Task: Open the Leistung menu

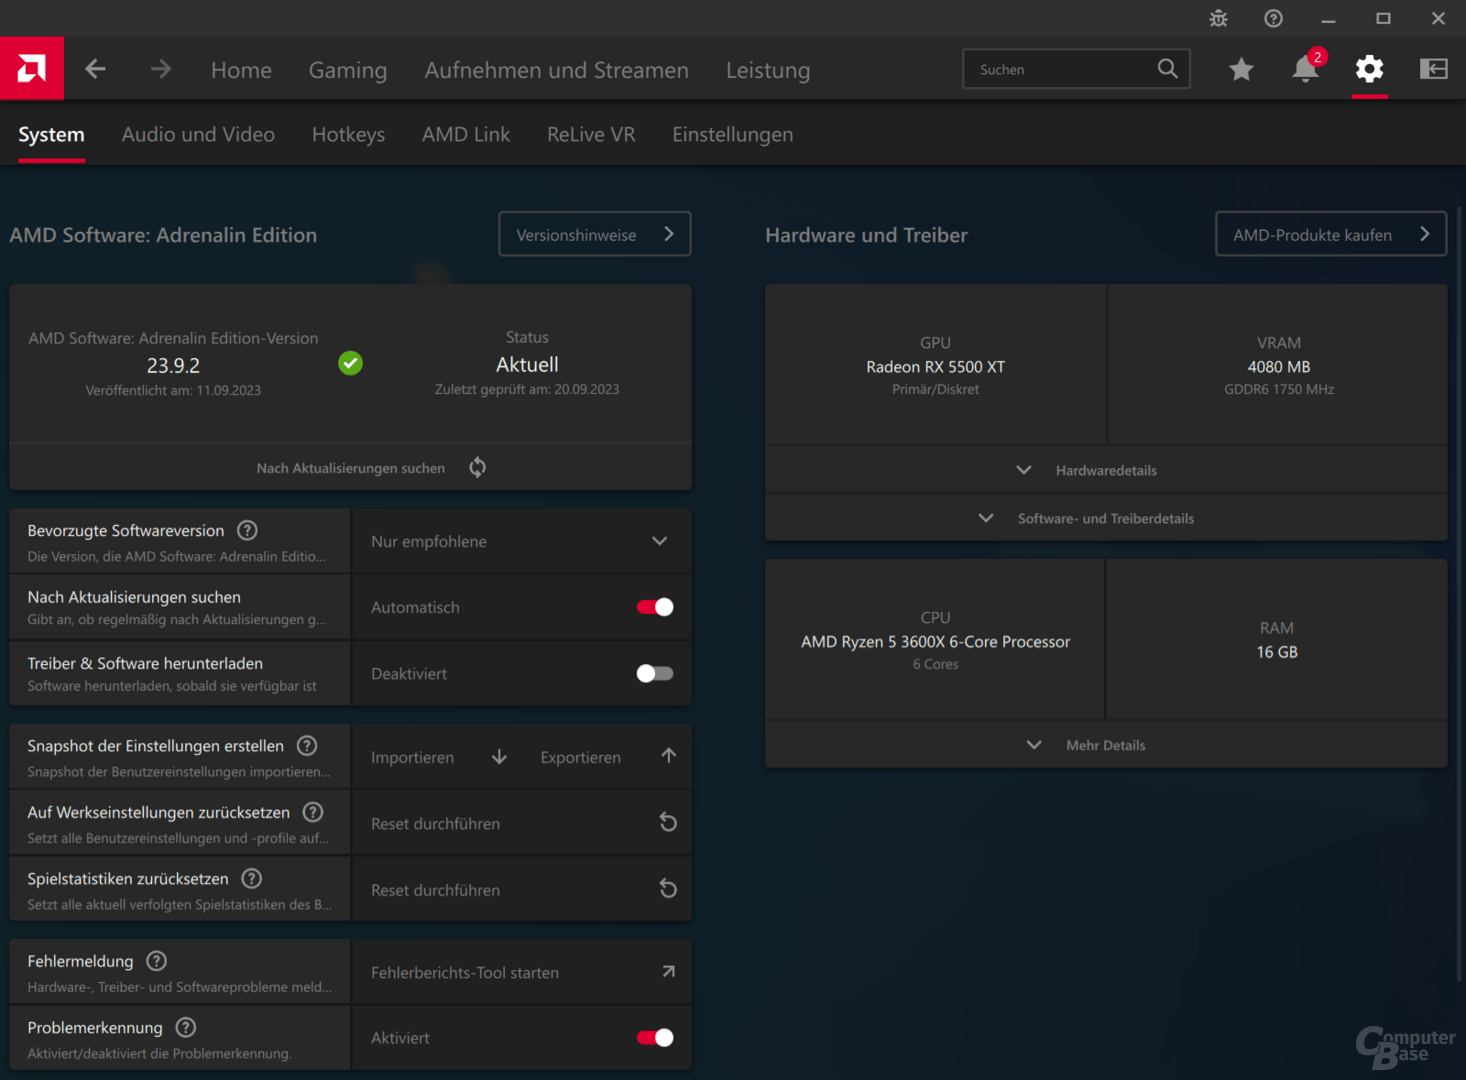Action: [x=768, y=70]
